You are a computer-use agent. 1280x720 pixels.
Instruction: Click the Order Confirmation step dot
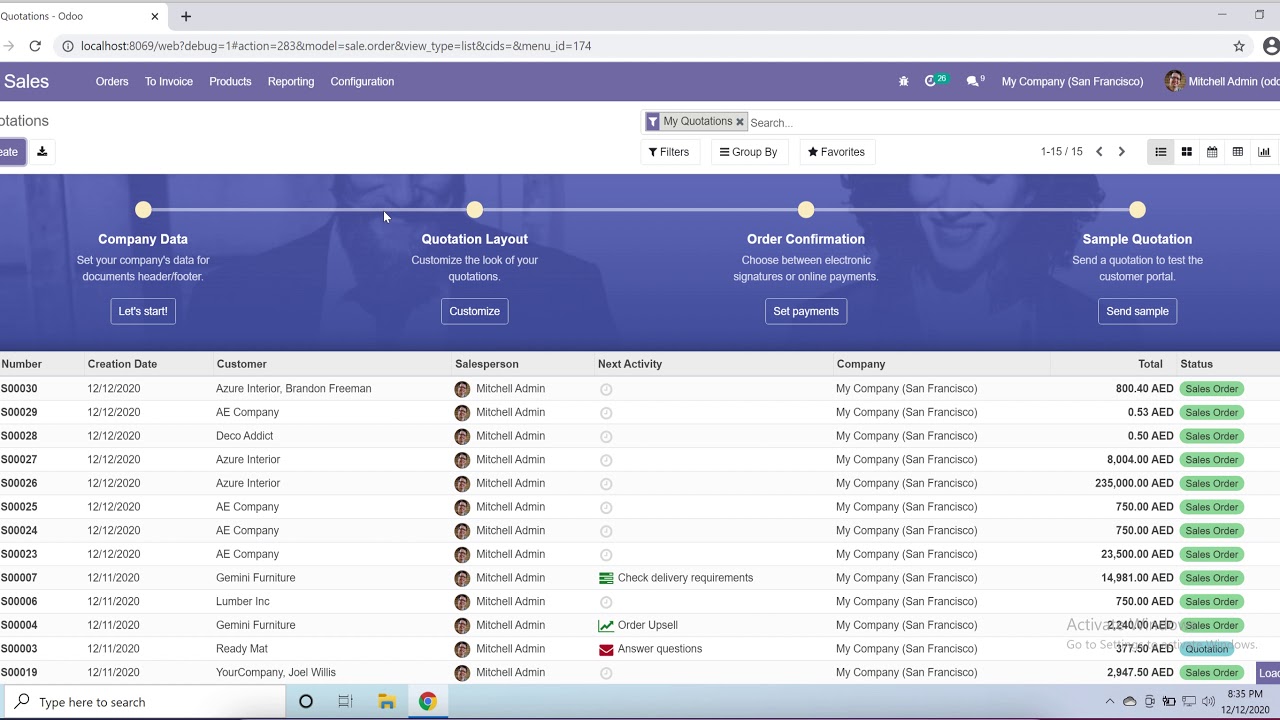(x=806, y=210)
